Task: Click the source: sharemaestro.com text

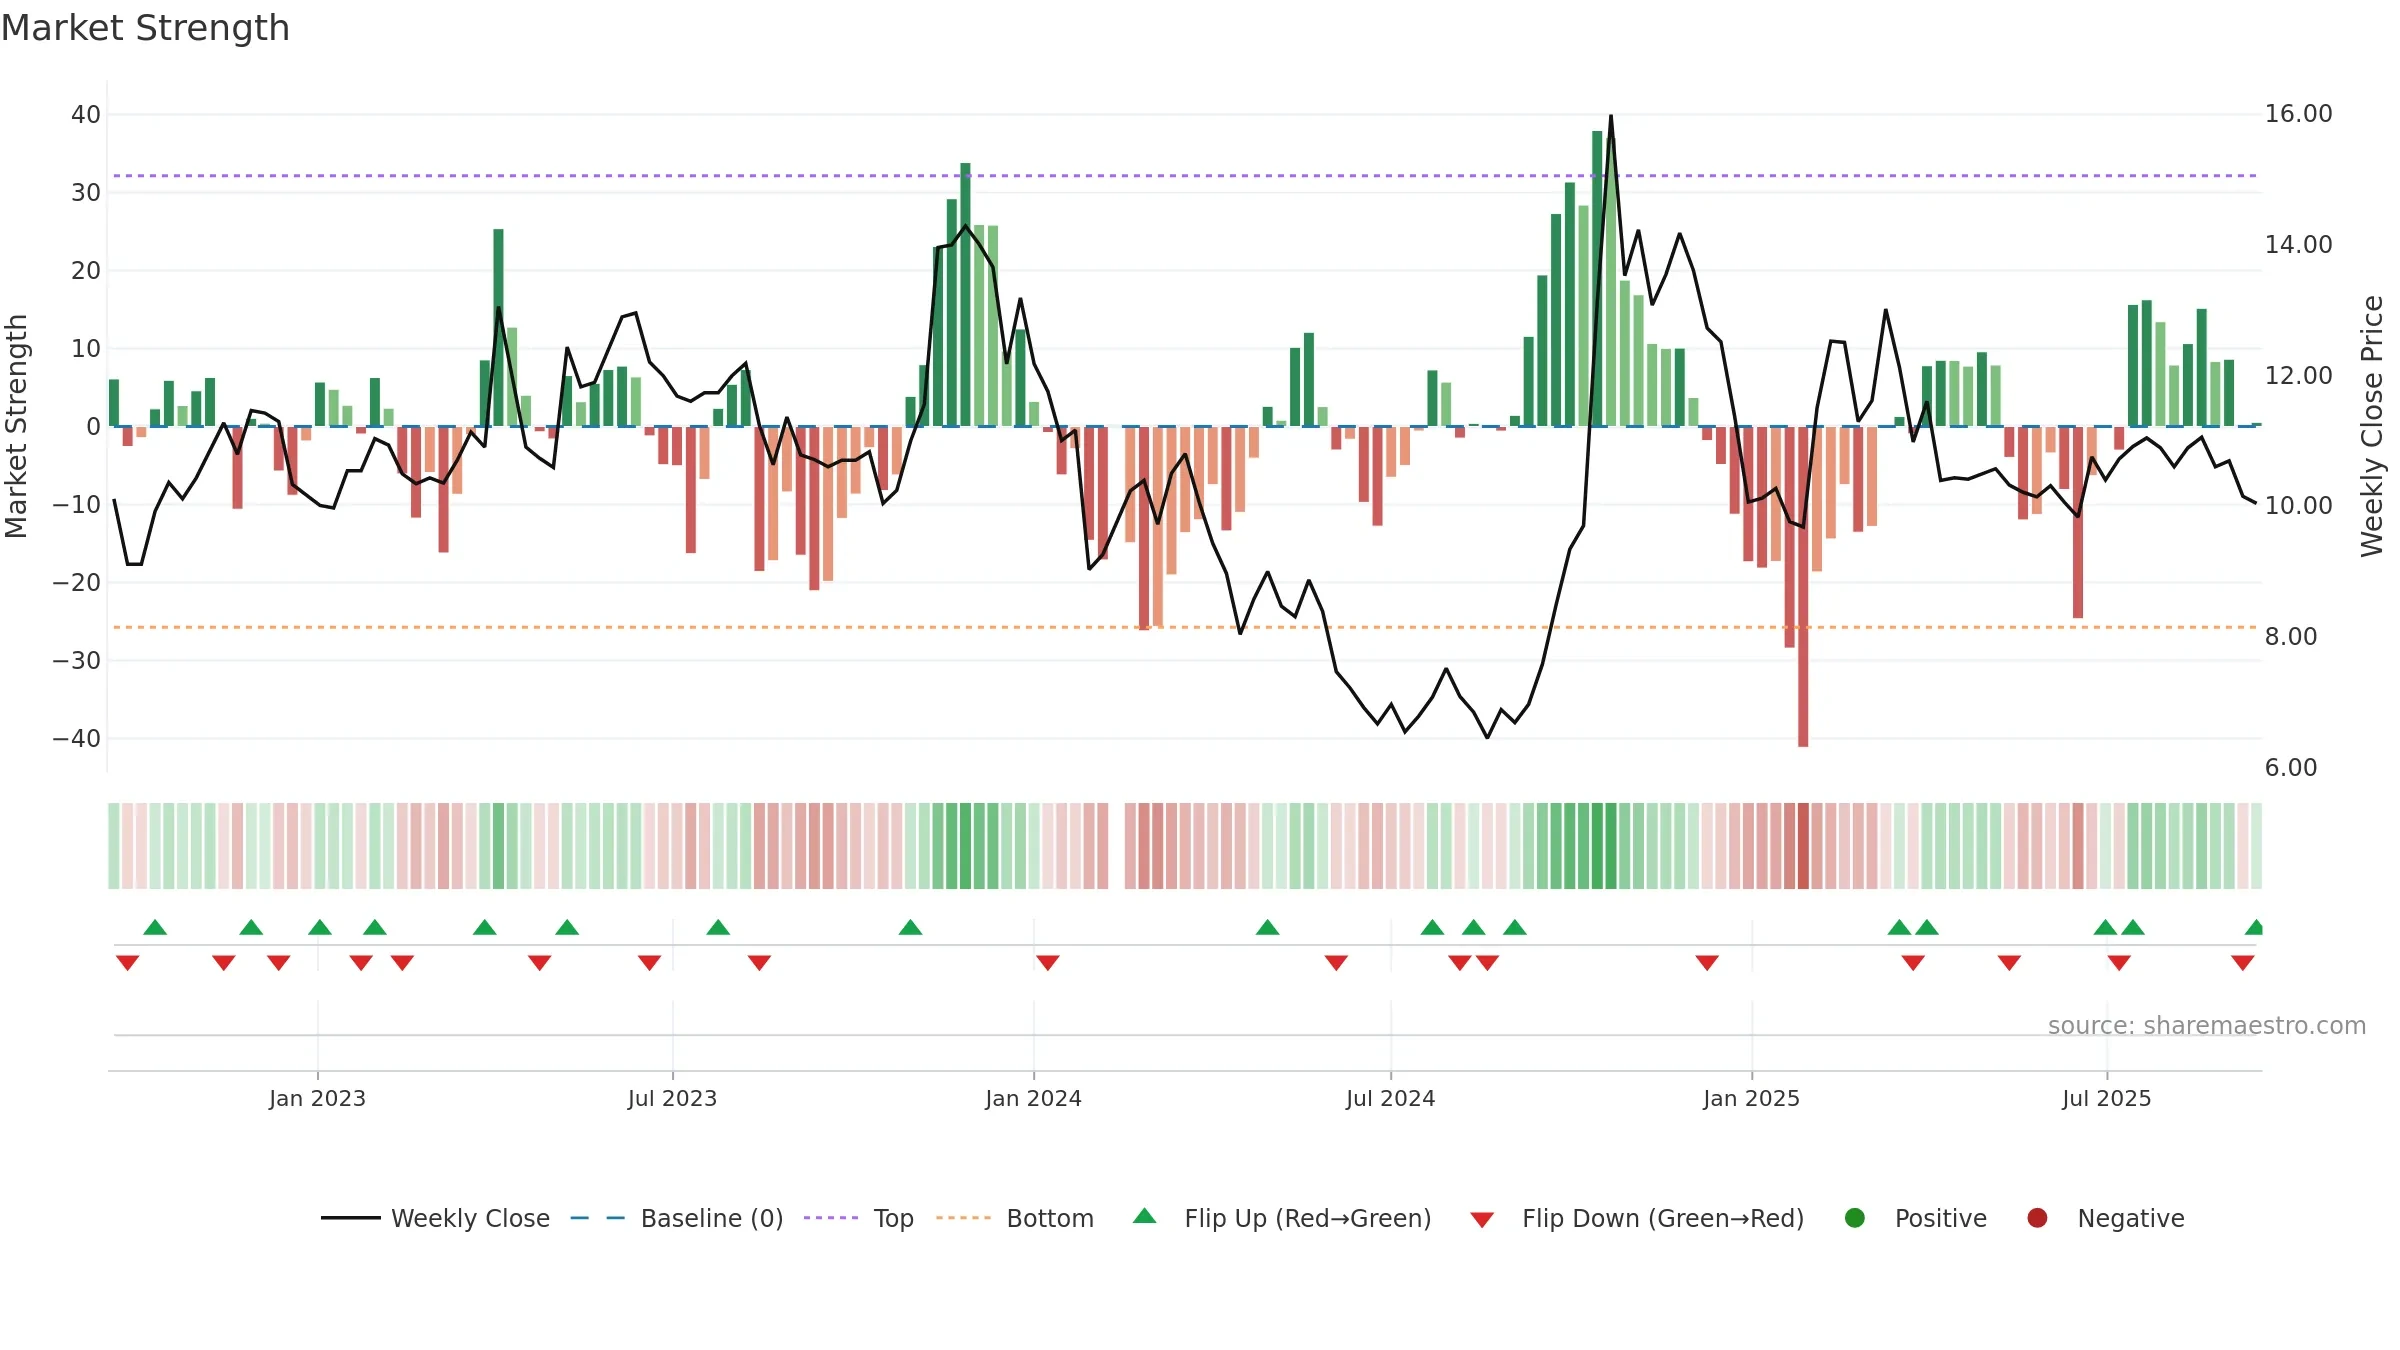Action: tap(2207, 1025)
